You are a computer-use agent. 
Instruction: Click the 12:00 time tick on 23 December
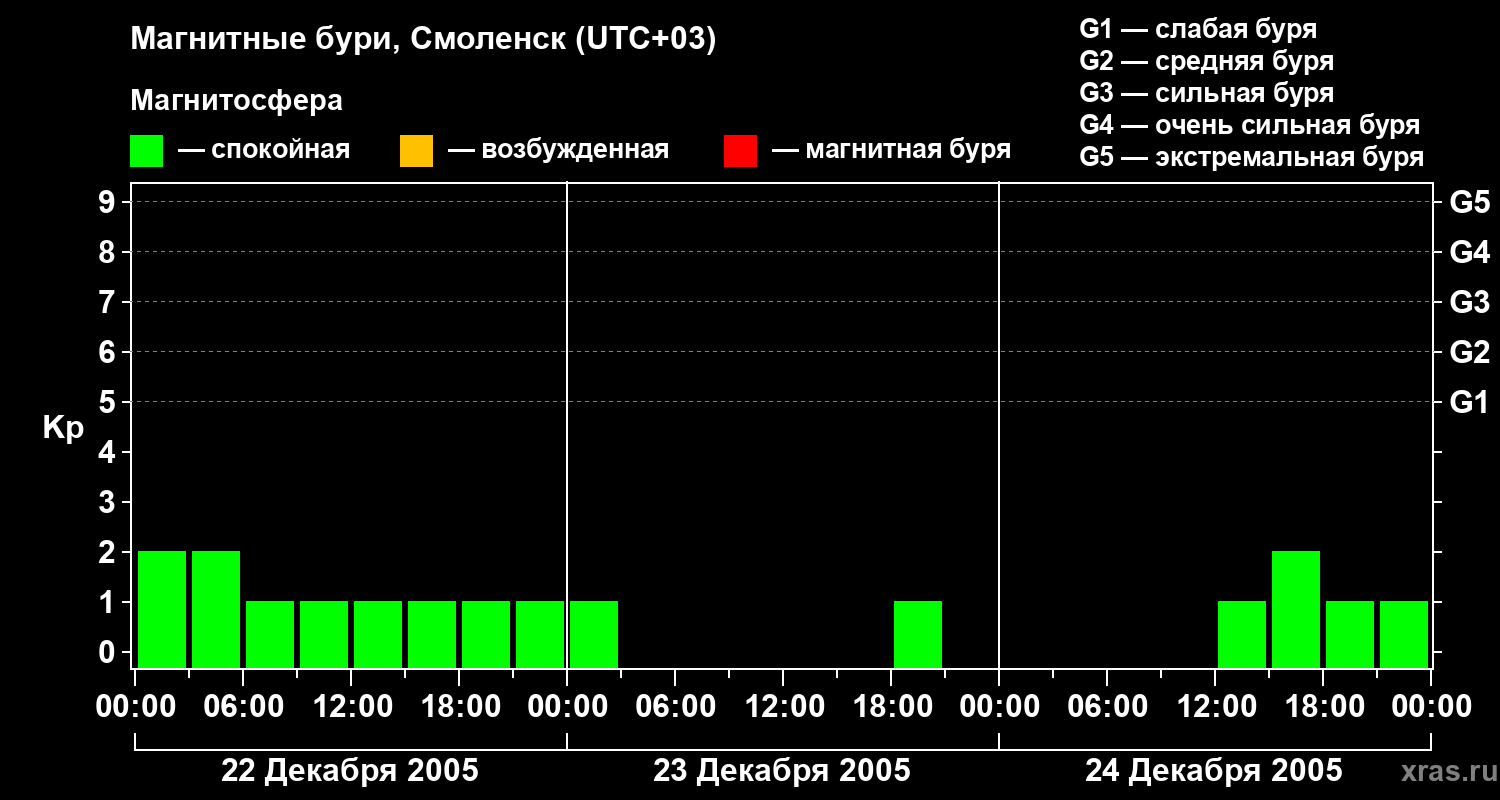pyautogui.click(x=782, y=707)
